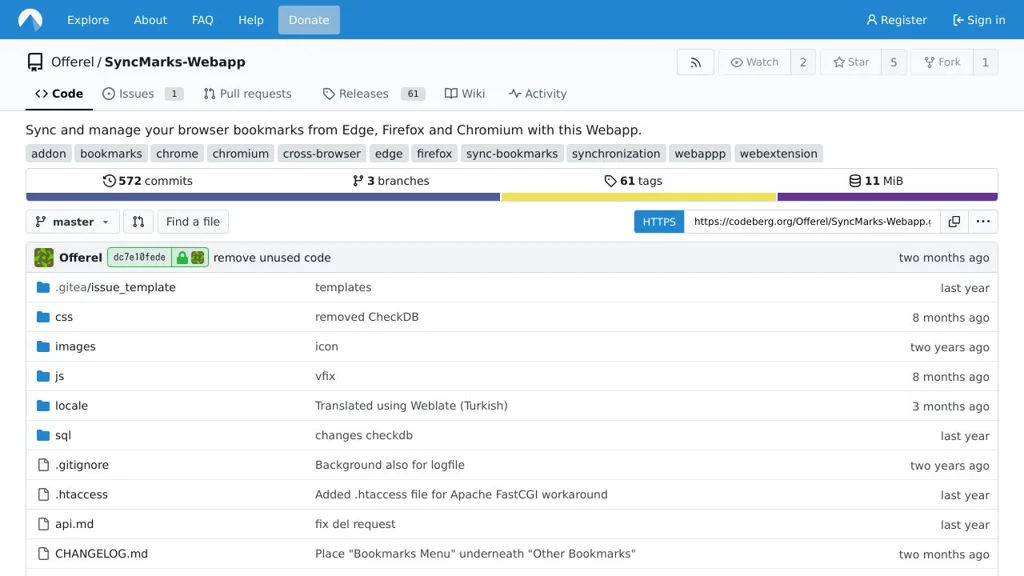The width and height of the screenshot is (1024, 576).
Task: Watch this repository
Action: (x=755, y=62)
